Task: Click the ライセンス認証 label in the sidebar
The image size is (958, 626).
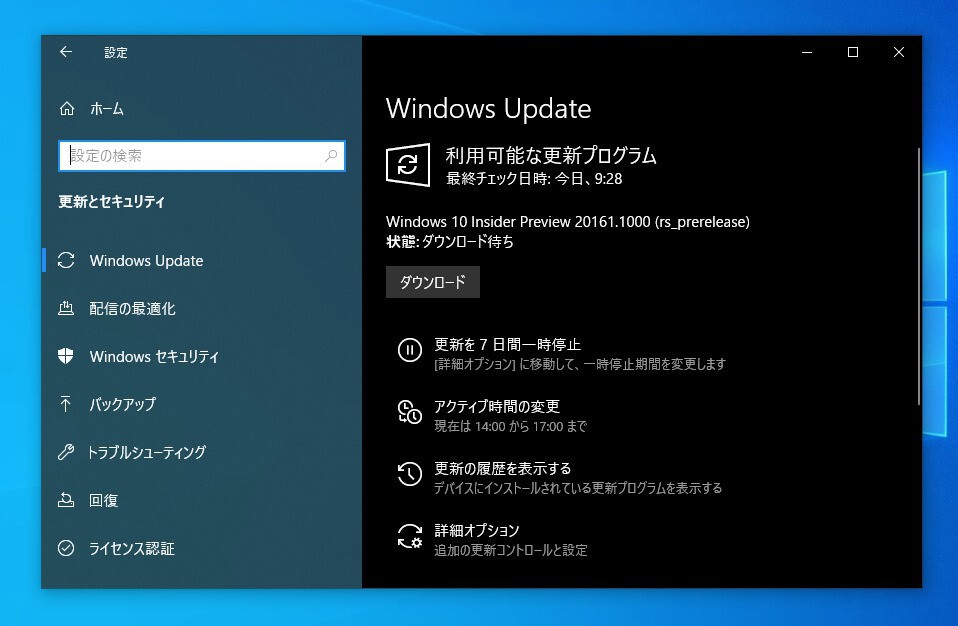Action: (x=132, y=548)
